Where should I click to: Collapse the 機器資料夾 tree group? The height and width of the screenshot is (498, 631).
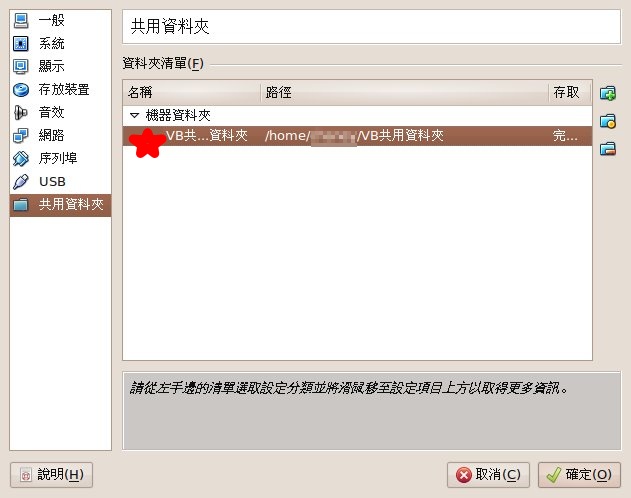pos(134,116)
